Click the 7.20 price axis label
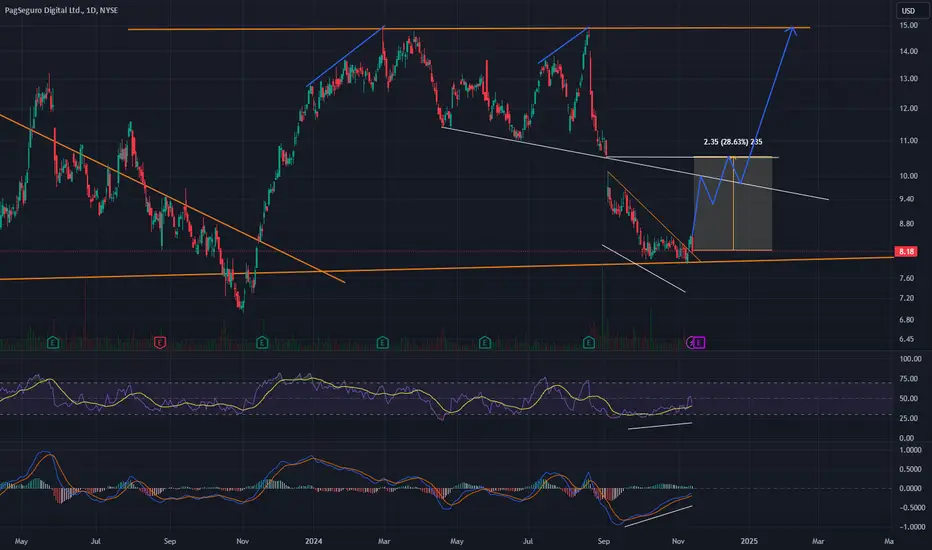 point(906,298)
